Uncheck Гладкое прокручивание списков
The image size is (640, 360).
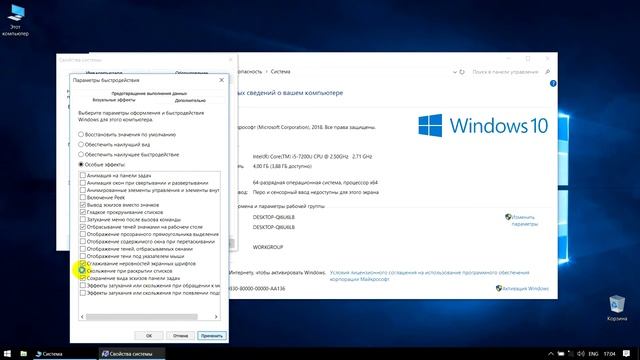(83, 212)
